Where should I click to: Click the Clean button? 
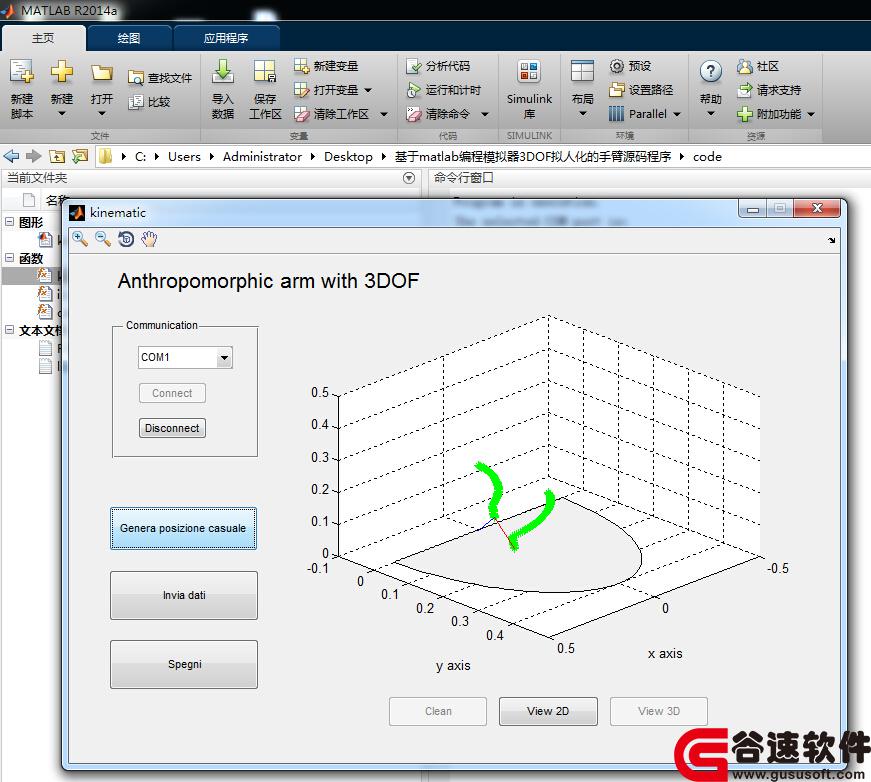pyautogui.click(x=438, y=711)
